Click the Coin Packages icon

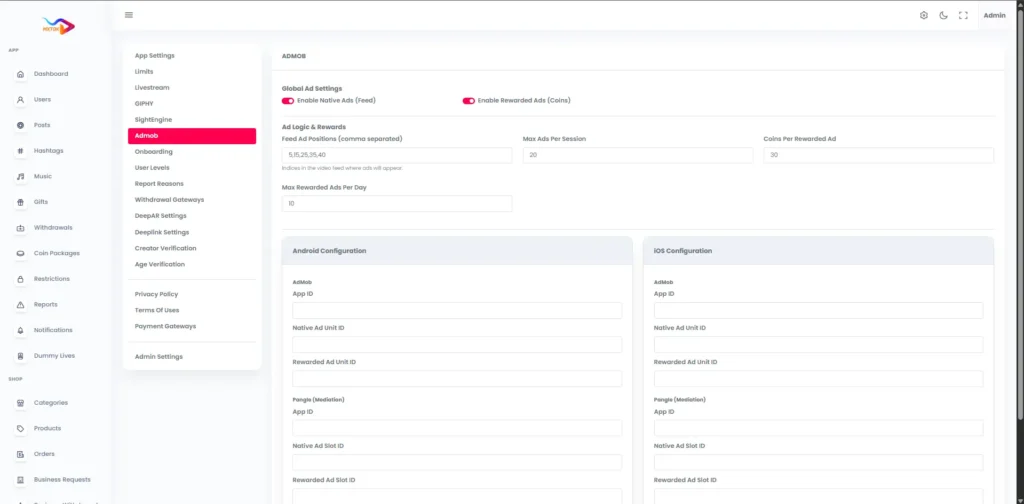[20, 253]
